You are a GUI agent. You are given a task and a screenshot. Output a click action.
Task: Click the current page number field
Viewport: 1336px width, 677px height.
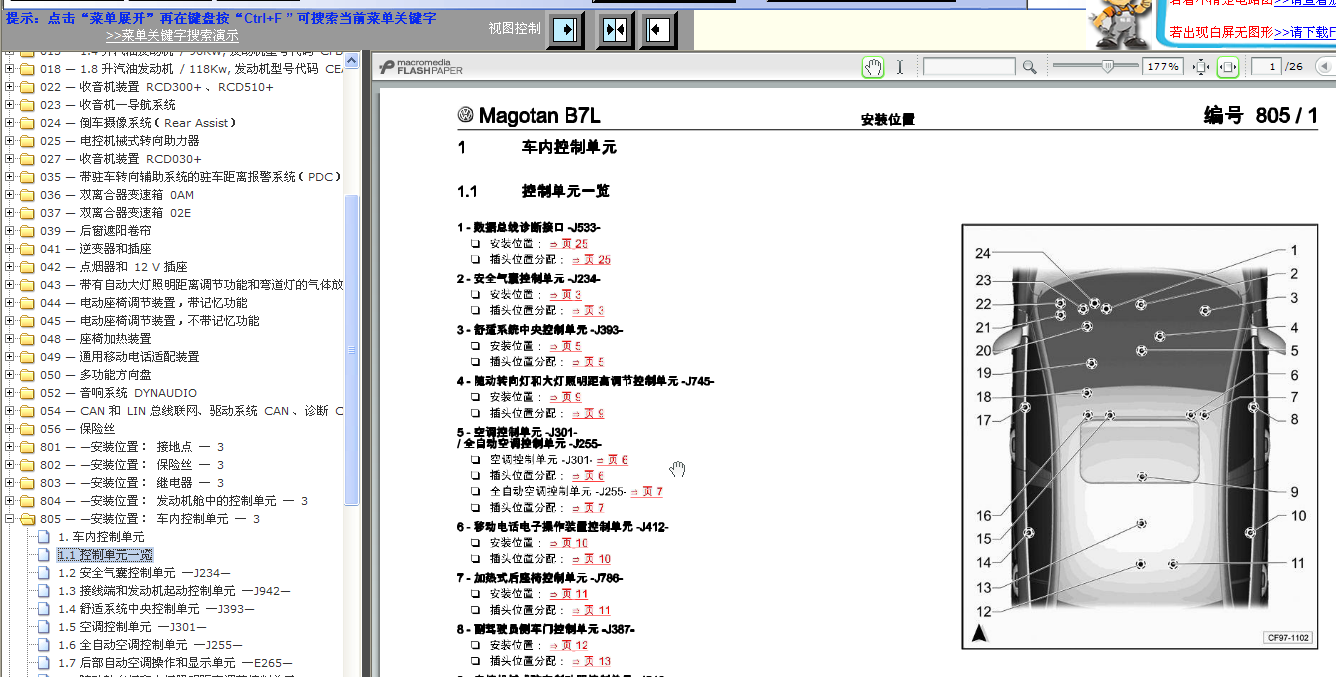pos(1268,67)
